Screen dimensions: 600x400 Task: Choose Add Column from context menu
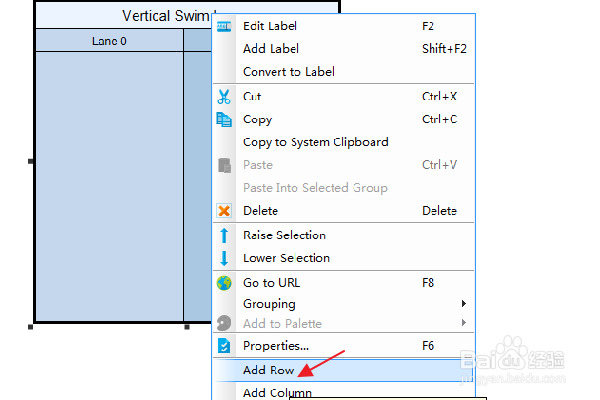pos(277,393)
